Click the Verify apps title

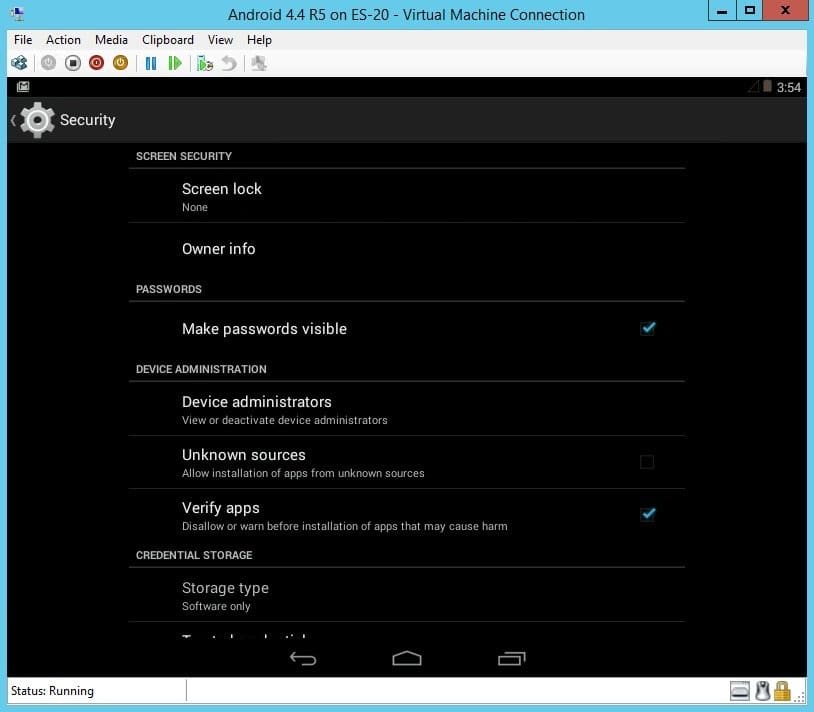[x=221, y=508]
